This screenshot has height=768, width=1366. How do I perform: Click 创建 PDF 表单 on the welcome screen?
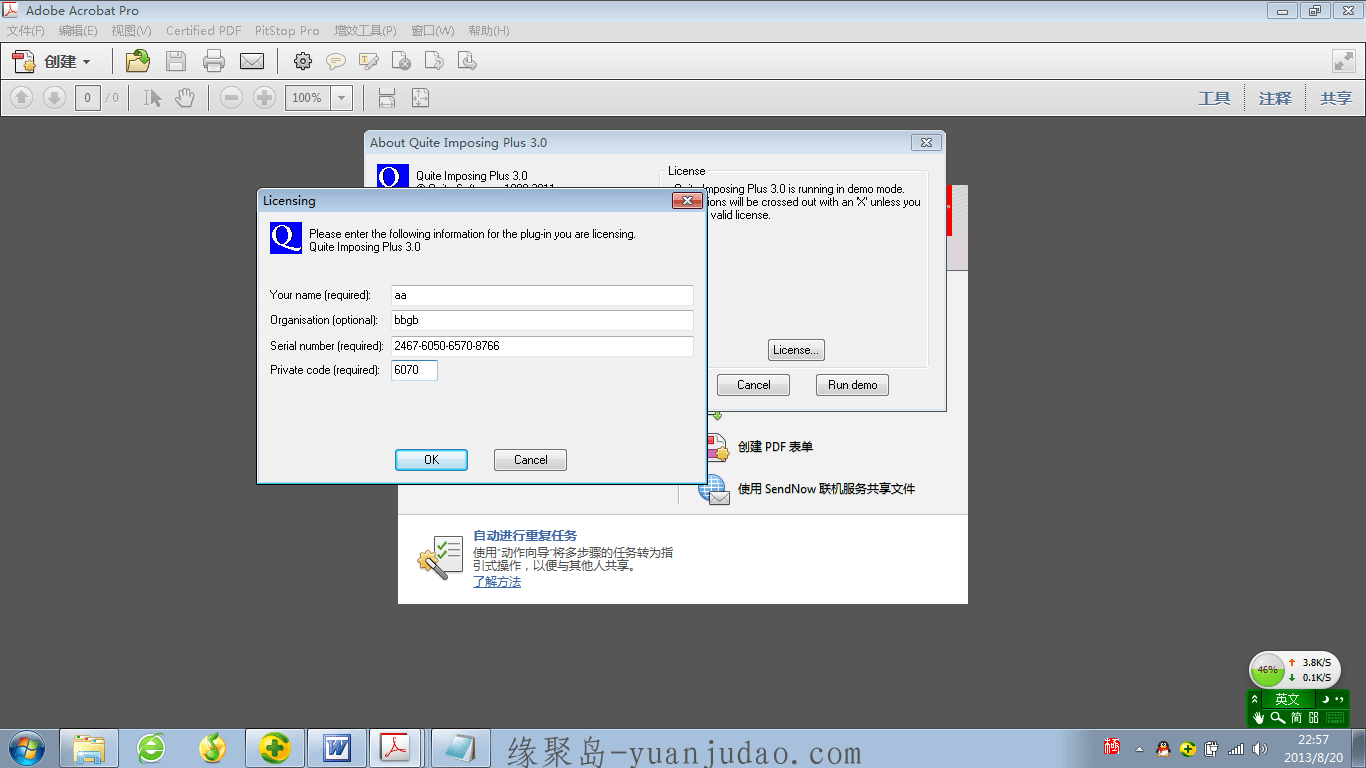[775, 447]
